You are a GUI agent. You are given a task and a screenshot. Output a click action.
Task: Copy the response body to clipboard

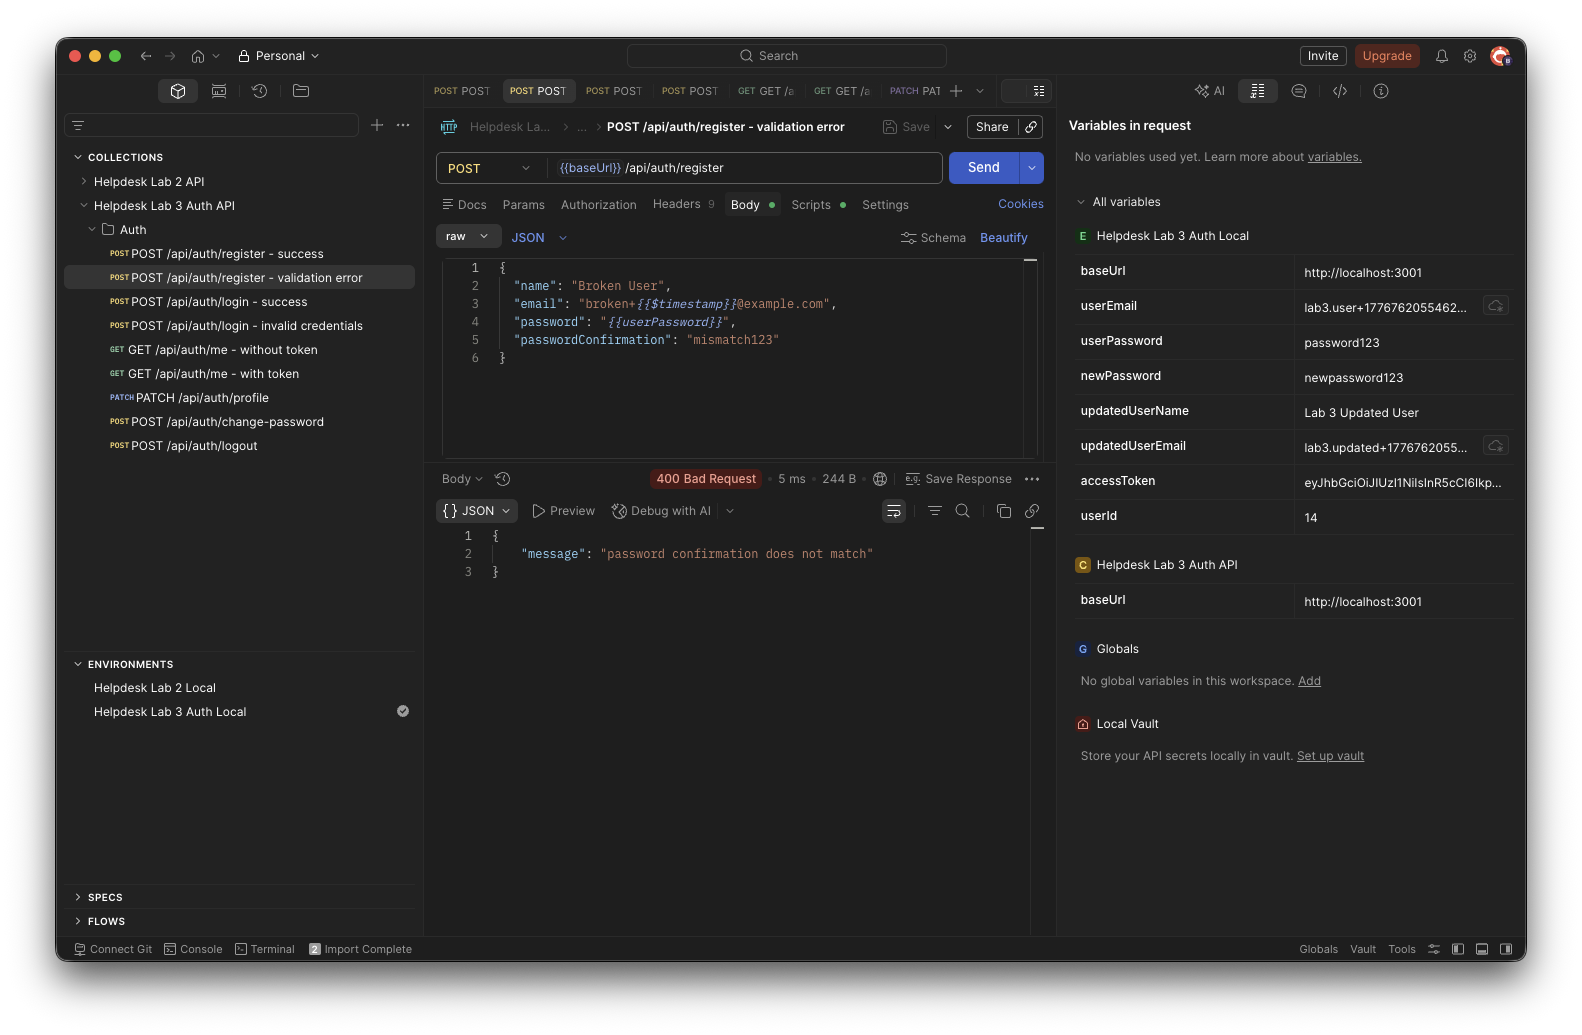click(1004, 511)
